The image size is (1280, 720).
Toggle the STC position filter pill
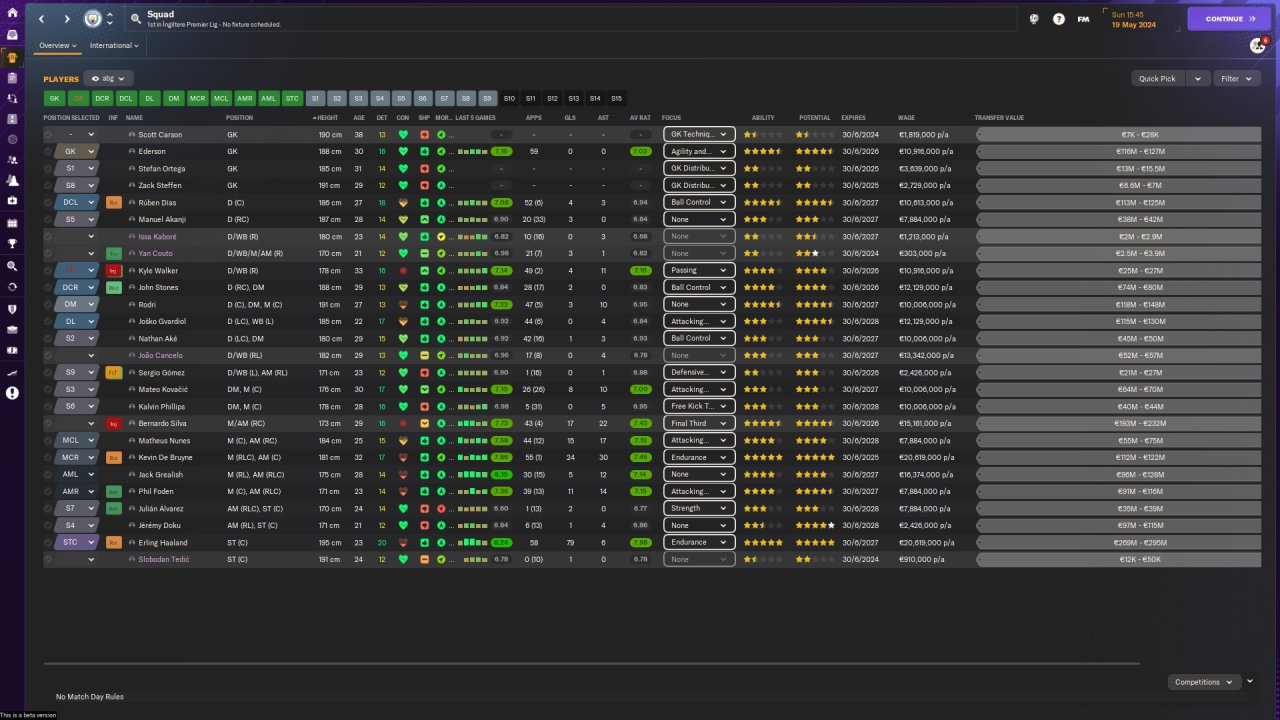coord(291,99)
